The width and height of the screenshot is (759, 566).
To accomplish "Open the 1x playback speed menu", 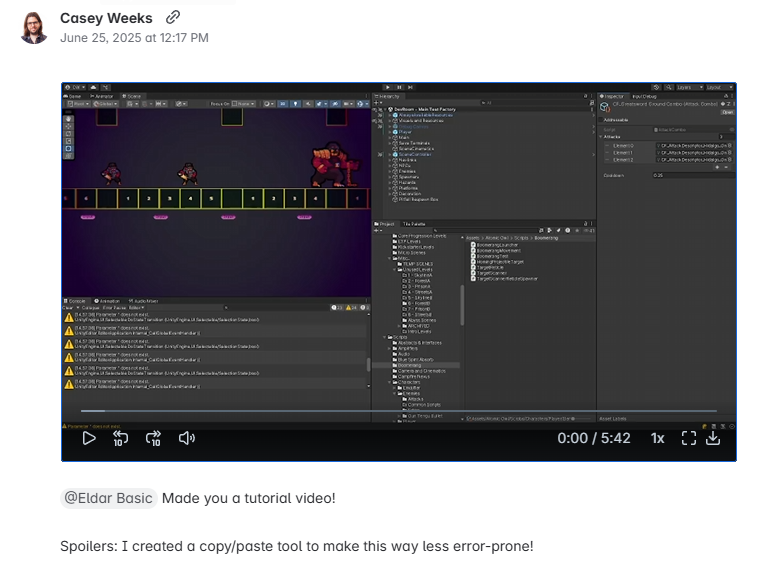I will point(657,438).
